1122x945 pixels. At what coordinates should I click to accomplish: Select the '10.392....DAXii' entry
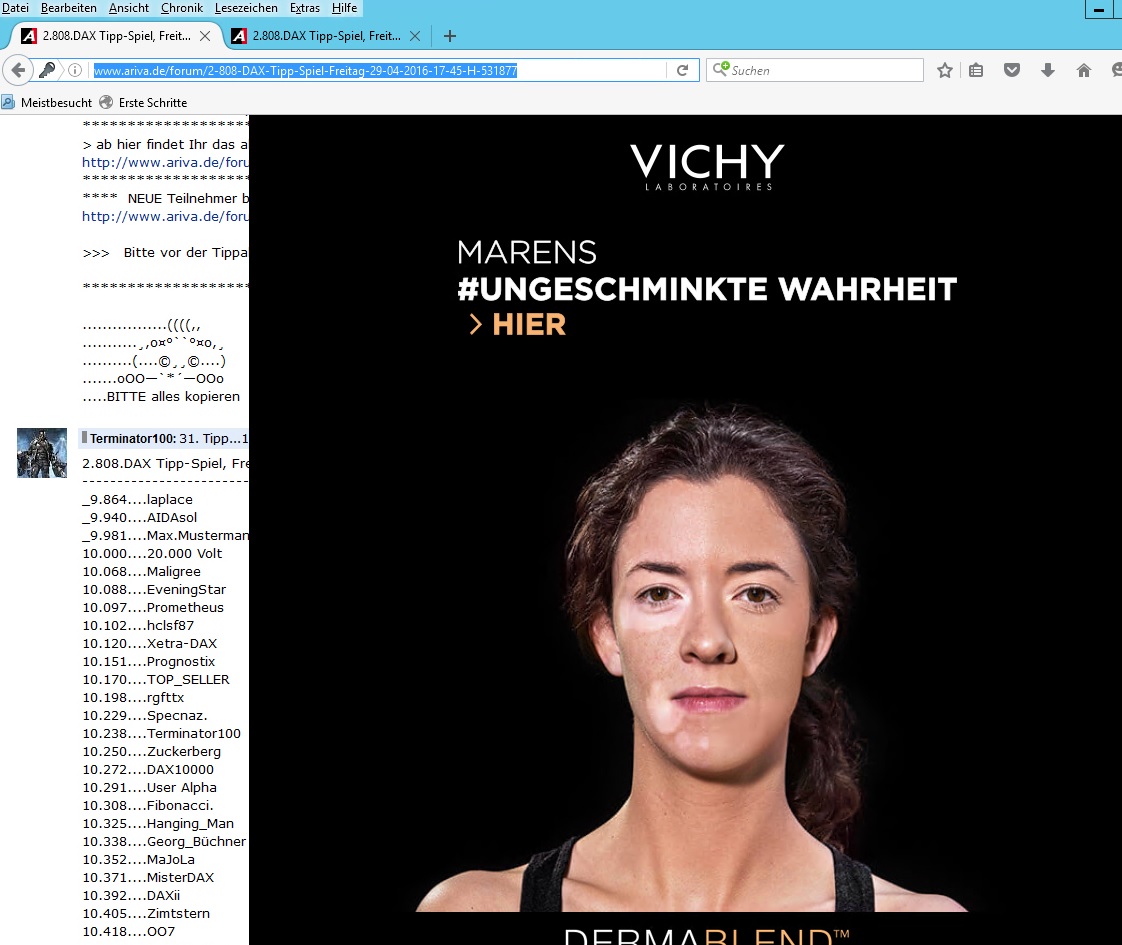[132, 896]
